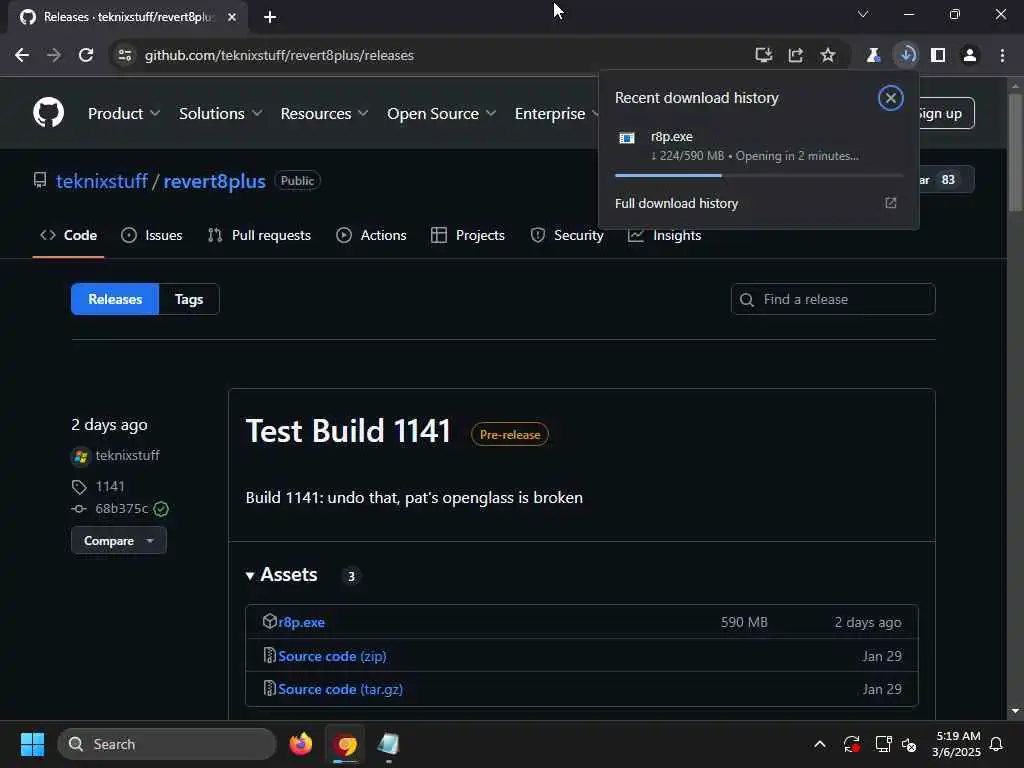Select the Releases button
Screen dimensions: 1024x768
(115, 299)
